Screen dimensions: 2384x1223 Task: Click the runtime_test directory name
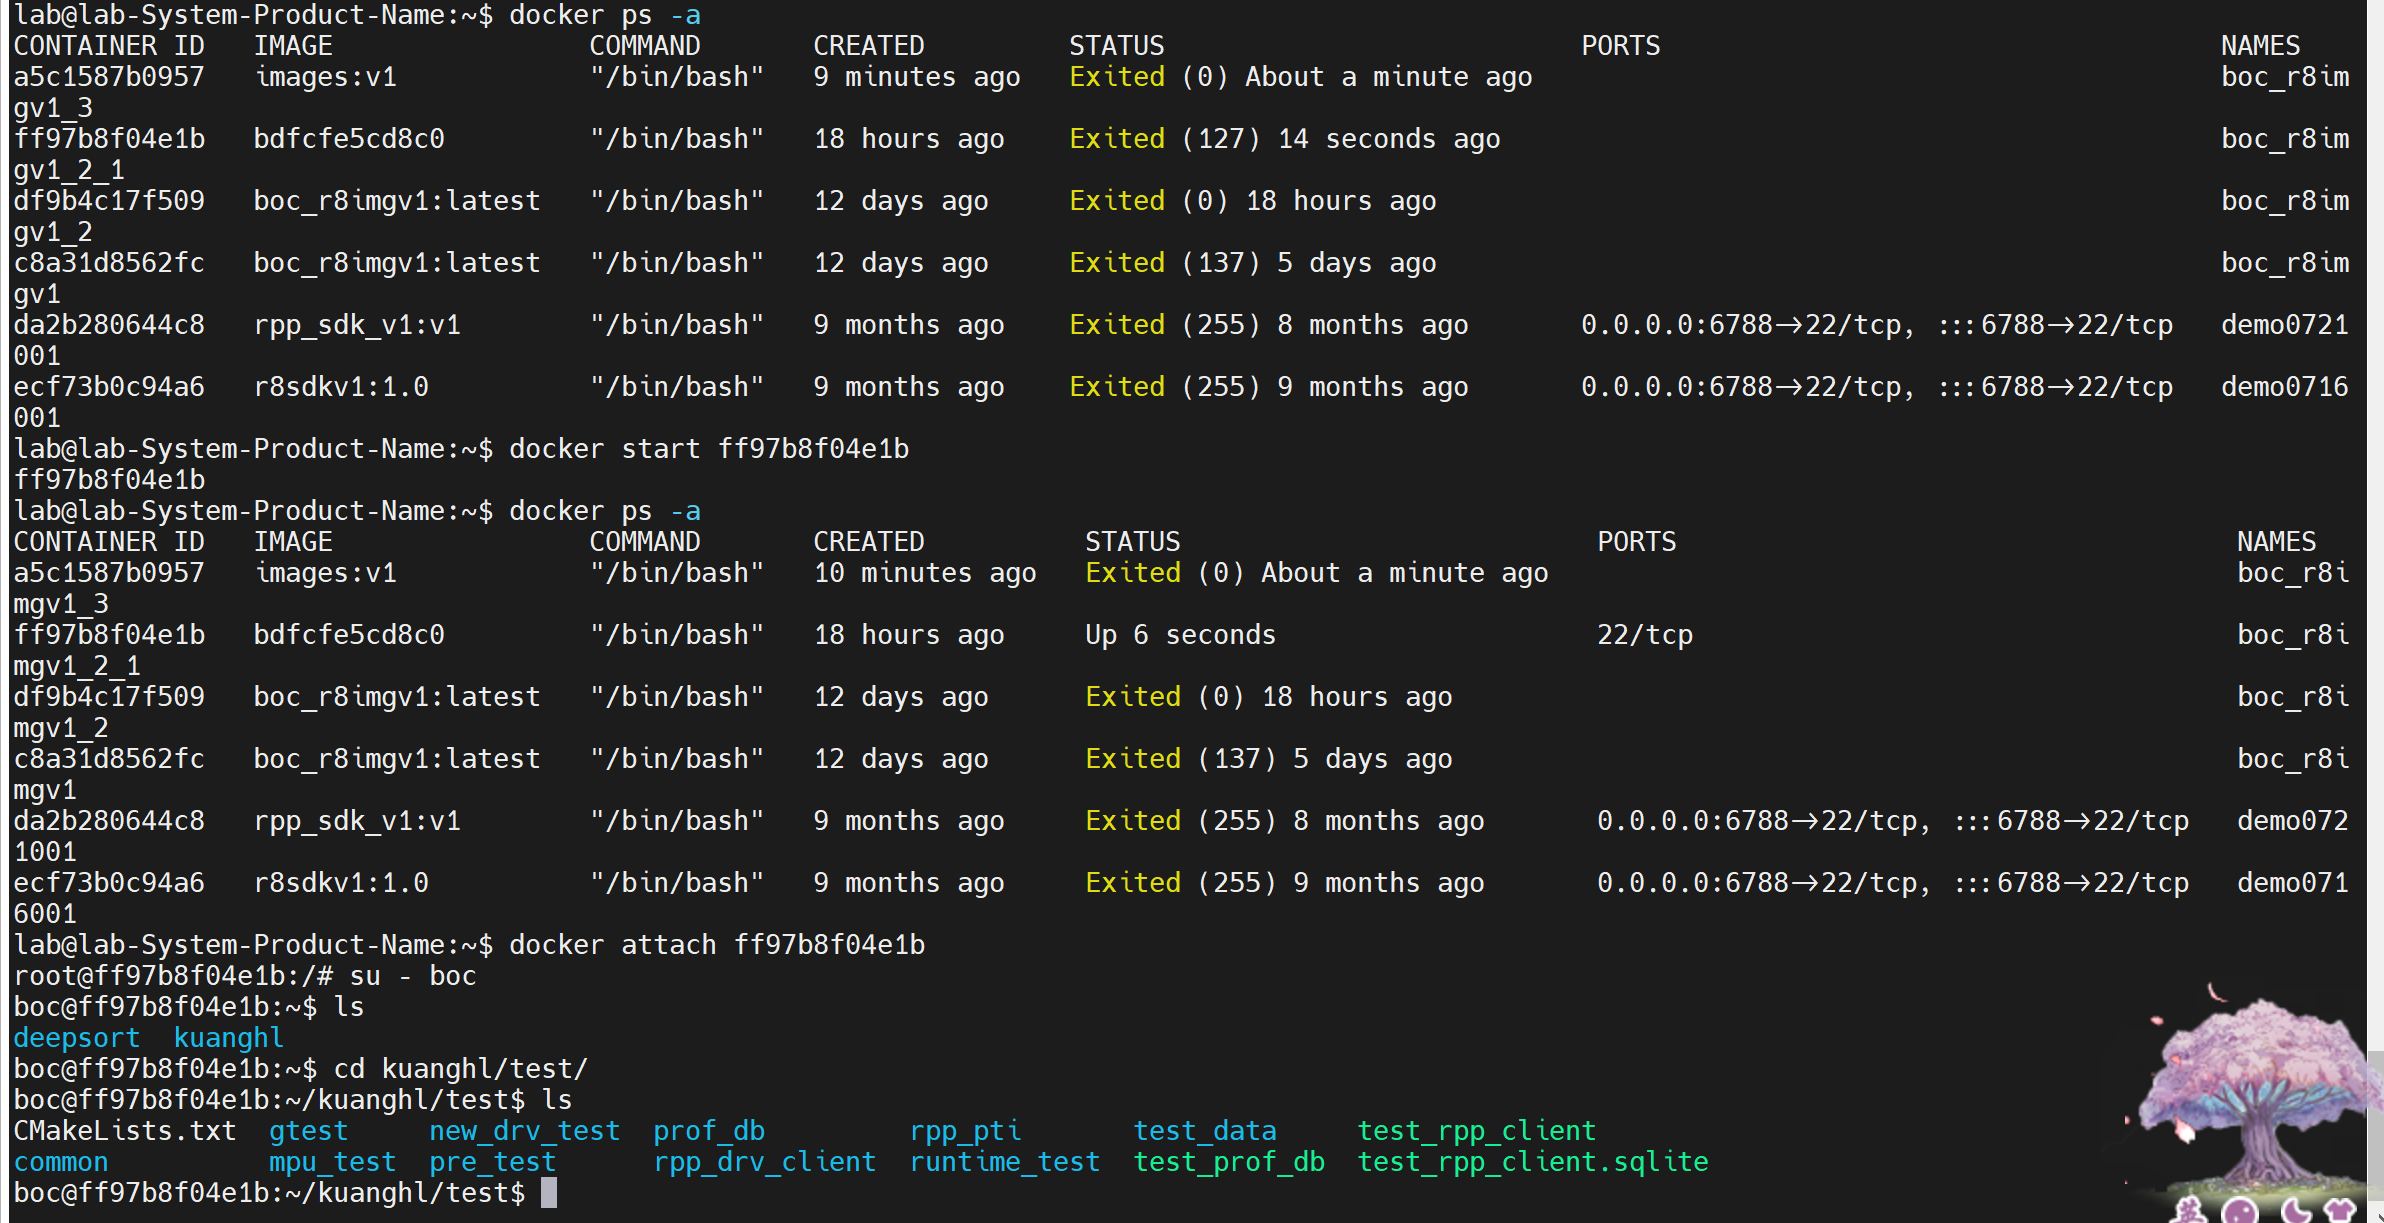(x=1004, y=1162)
